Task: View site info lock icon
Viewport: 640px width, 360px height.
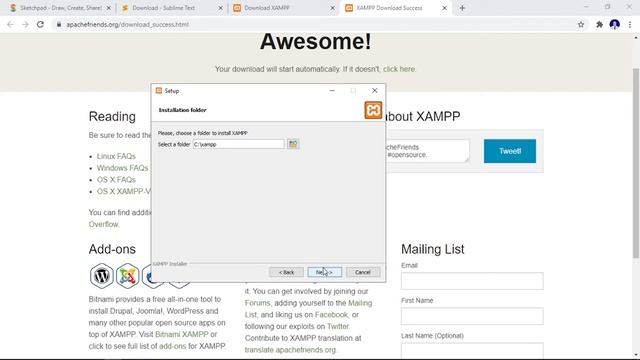Action: point(59,24)
